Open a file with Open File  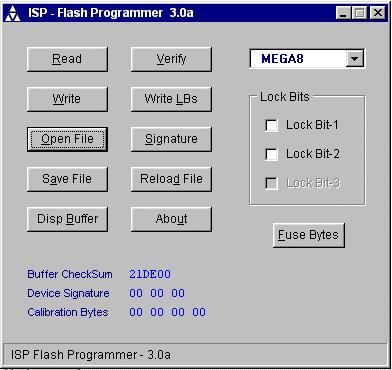(67, 139)
